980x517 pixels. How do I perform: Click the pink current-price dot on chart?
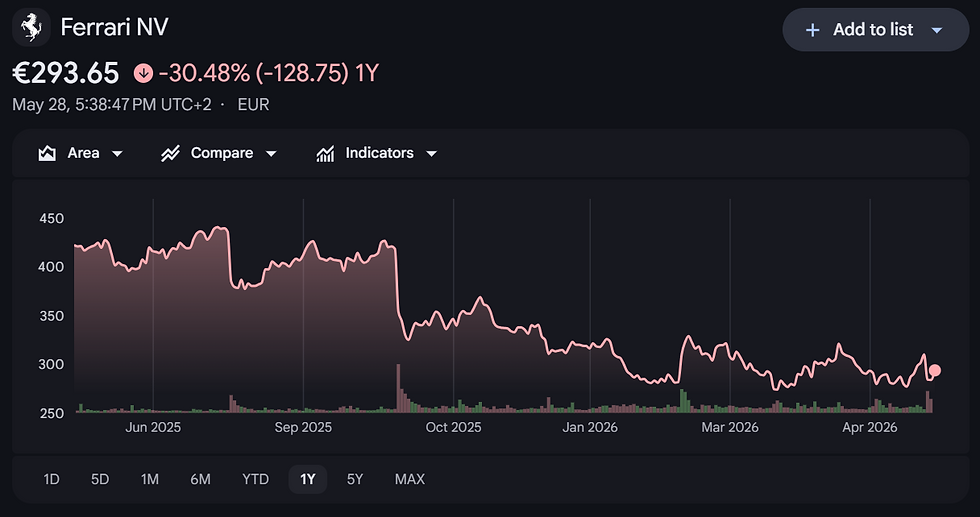tap(935, 370)
